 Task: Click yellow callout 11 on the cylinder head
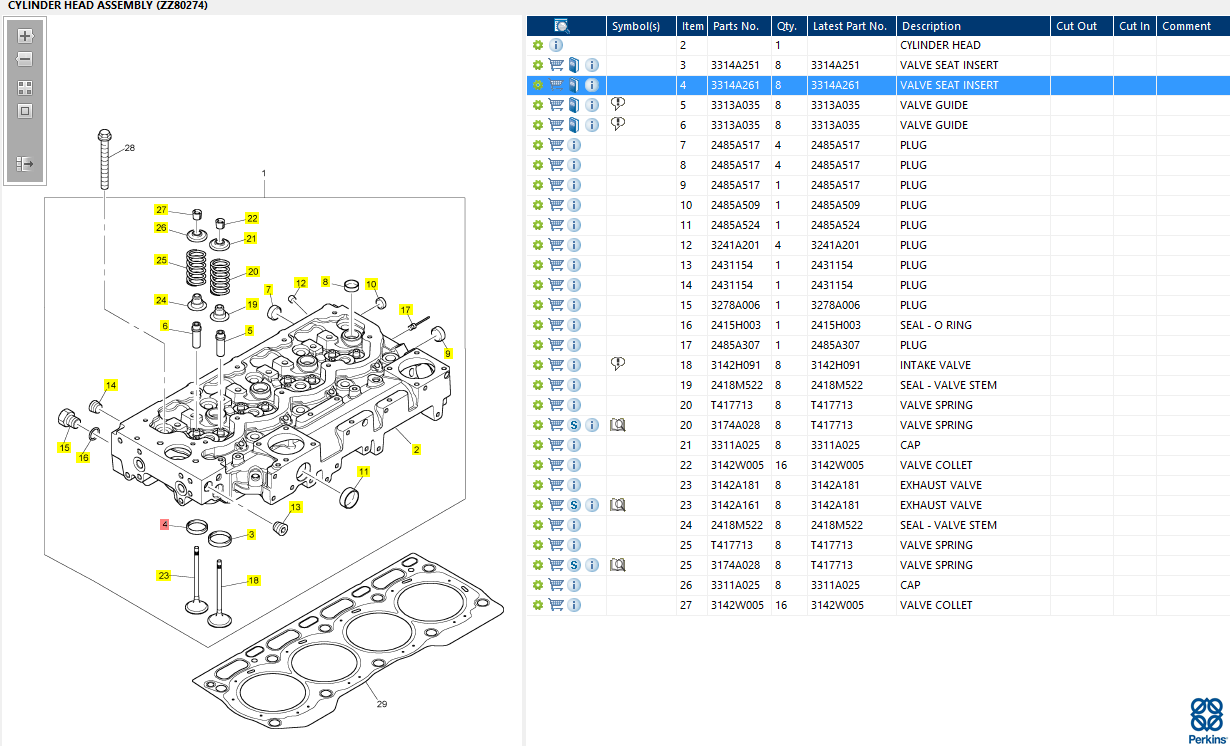[364, 471]
